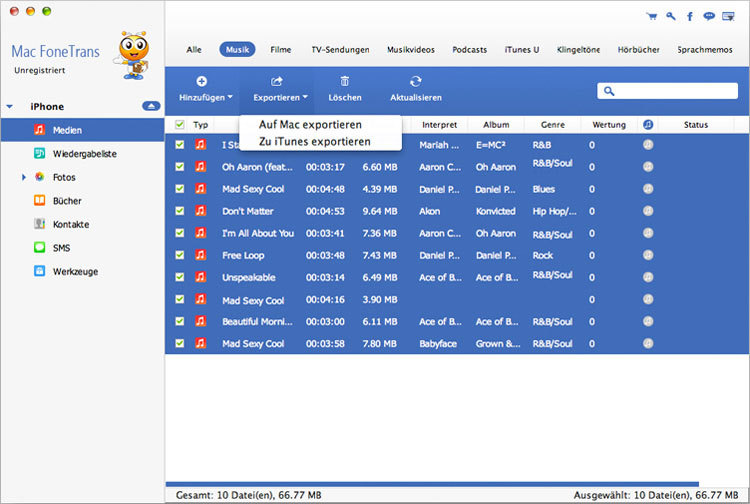Switch to the Sprachmemos tab
Viewport: 750px width, 504px height.
tap(705, 49)
